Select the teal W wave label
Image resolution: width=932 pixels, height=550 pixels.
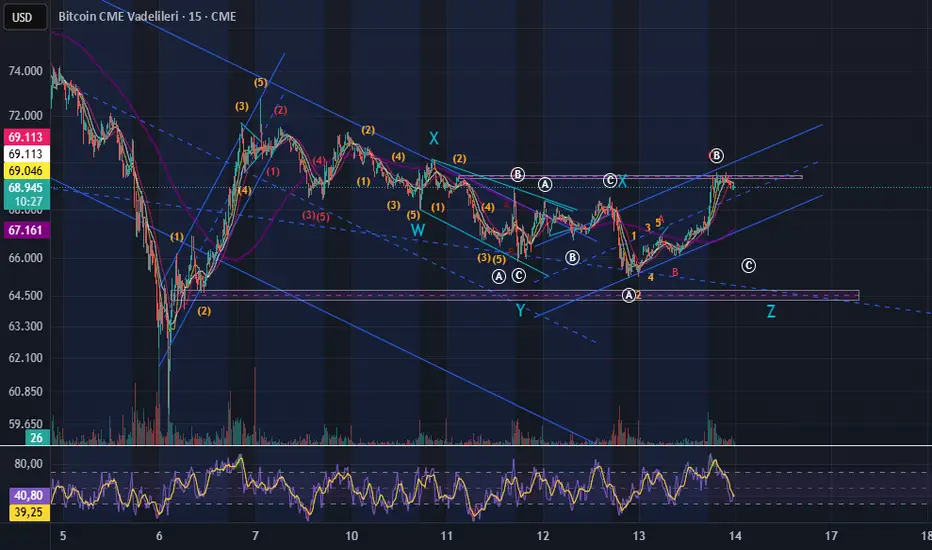tap(416, 230)
